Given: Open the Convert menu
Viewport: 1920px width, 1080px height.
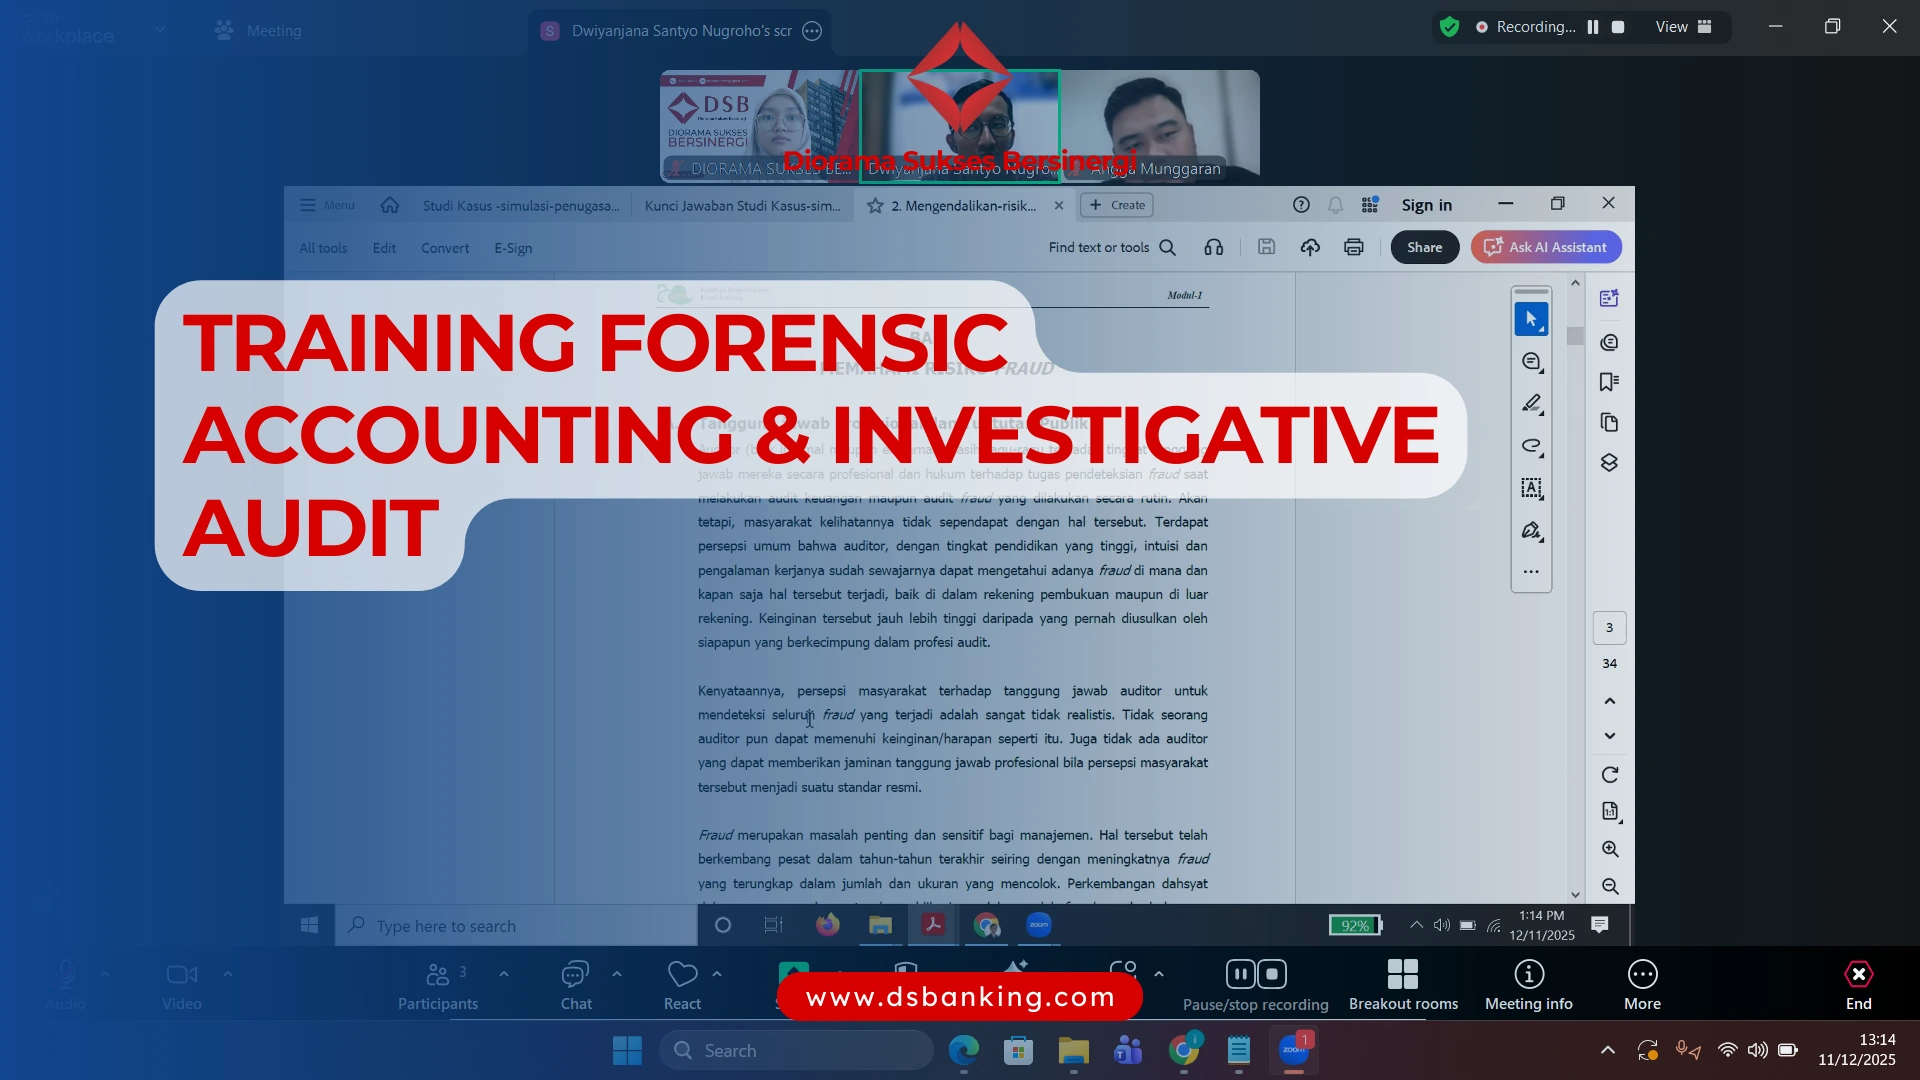Looking at the screenshot, I should pyautogui.click(x=445, y=248).
